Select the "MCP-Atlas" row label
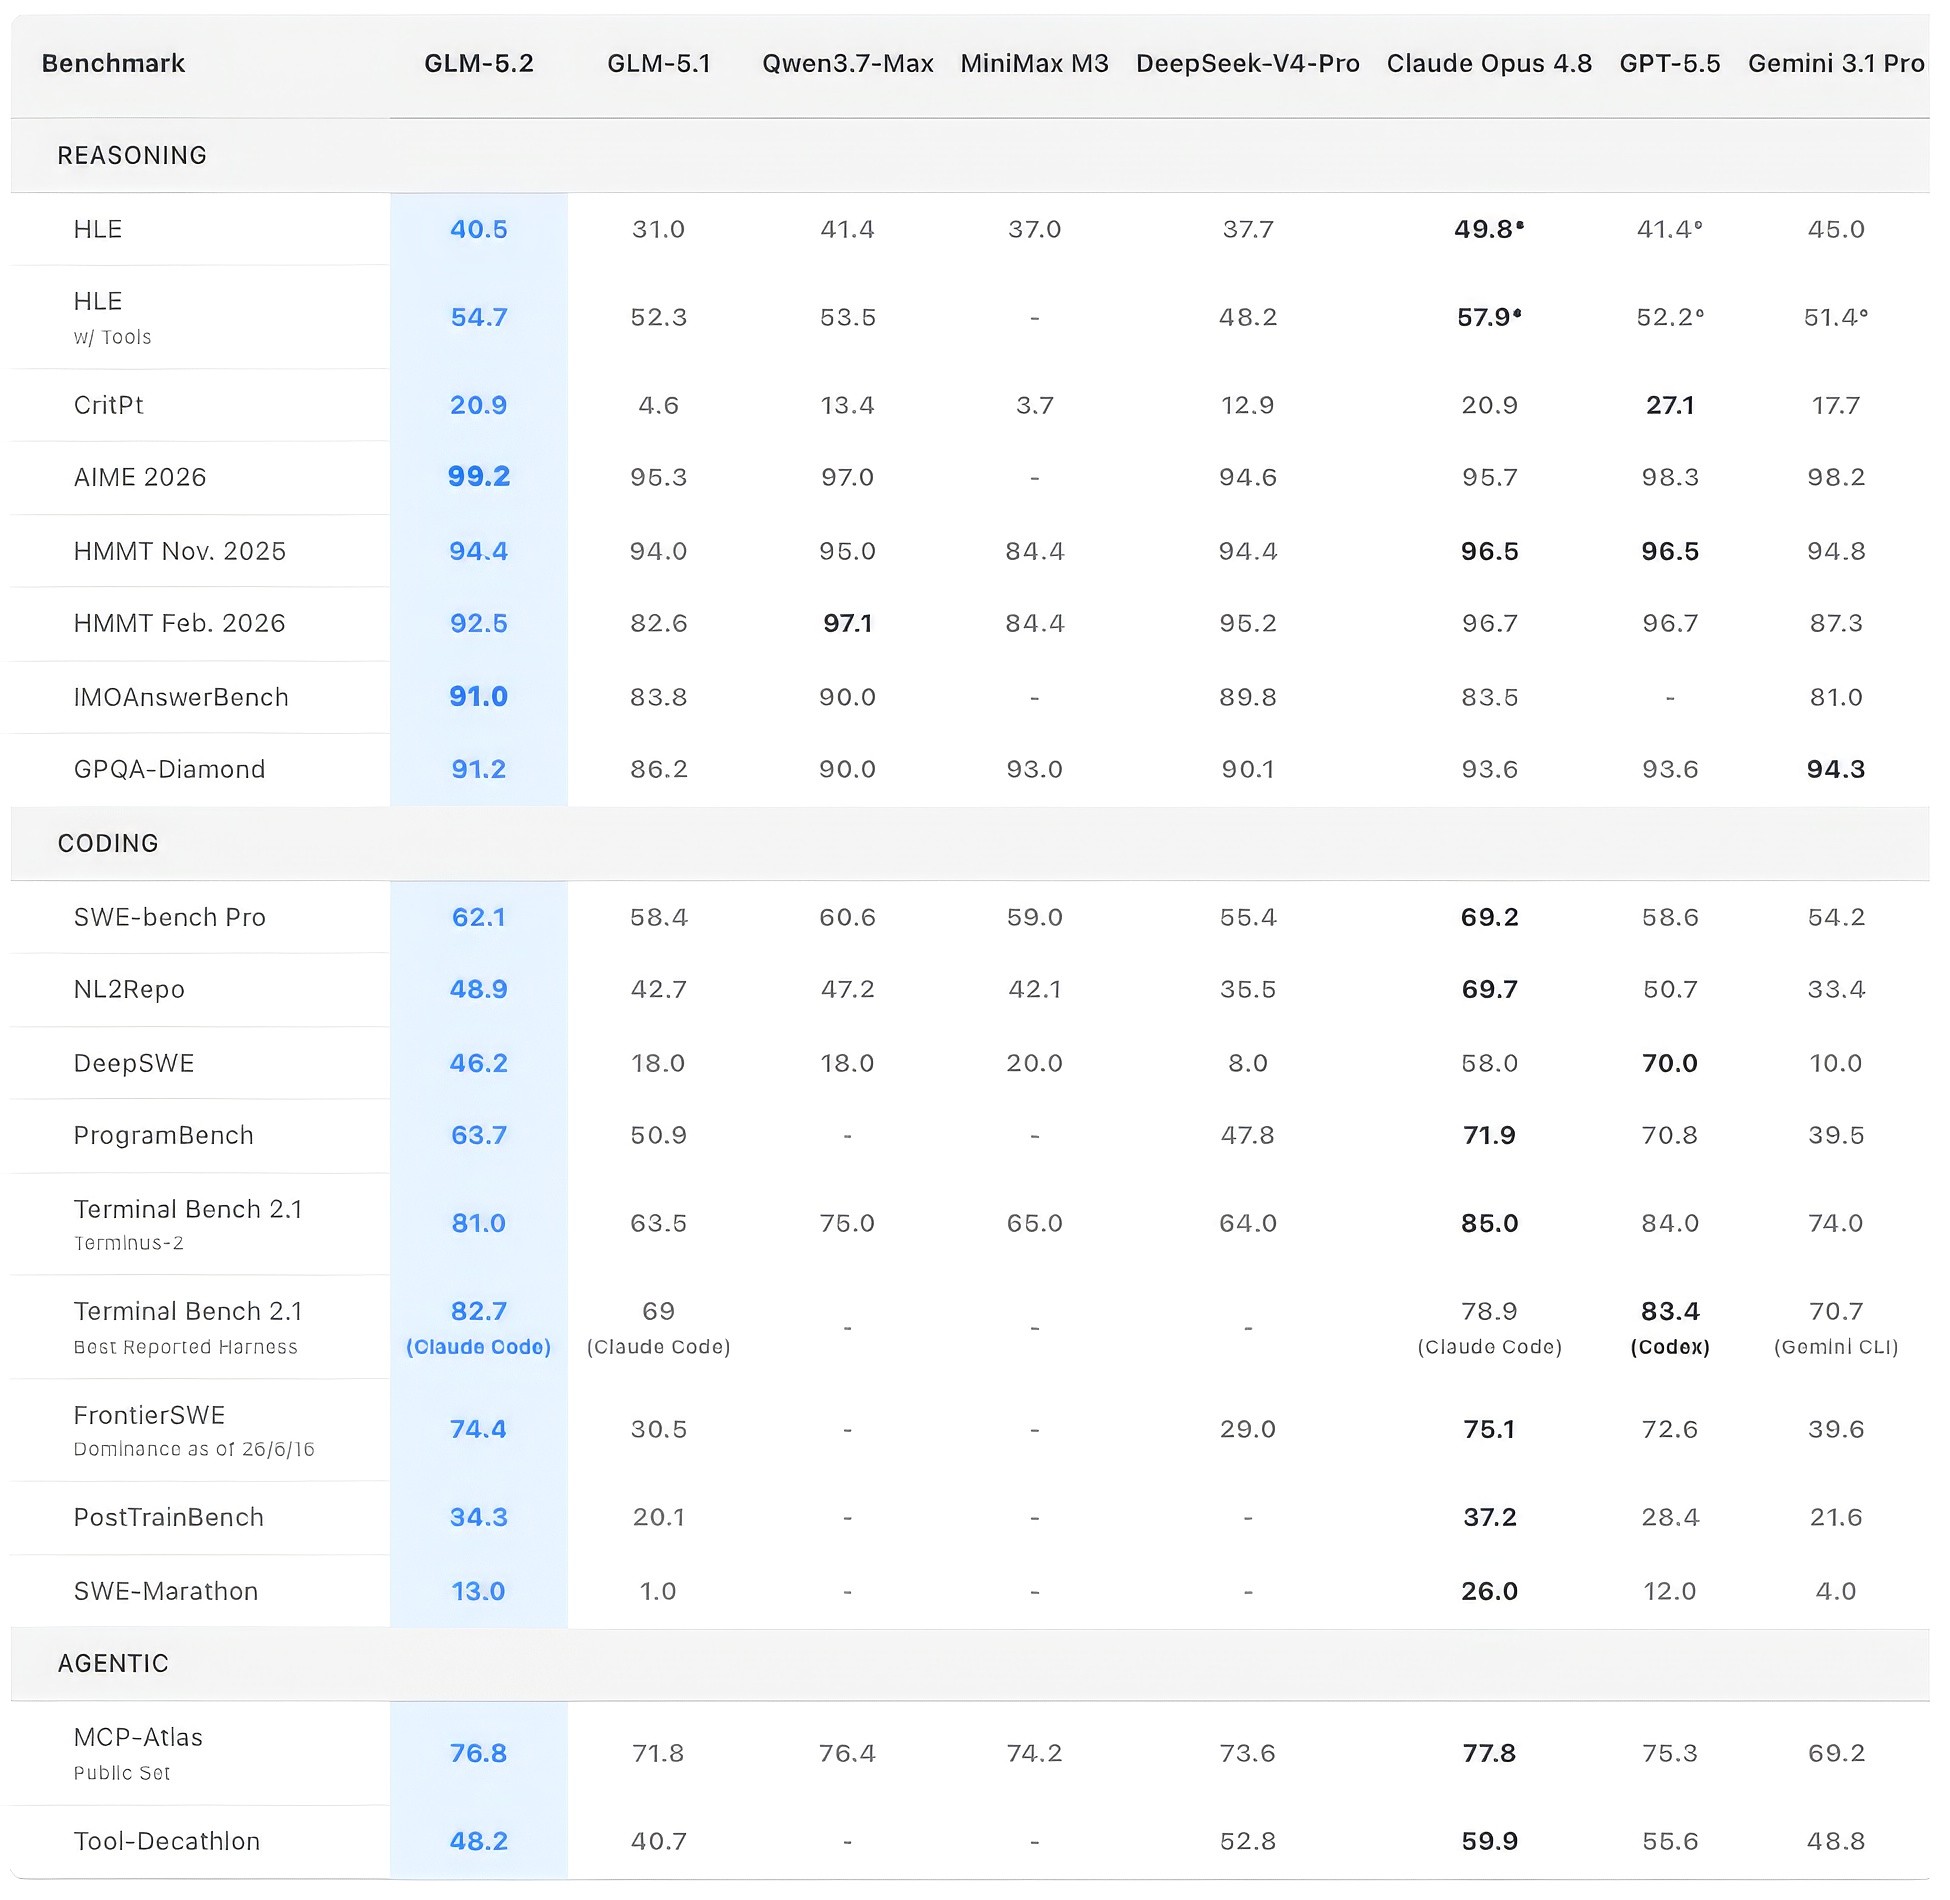Viewport: 1950px width, 1900px height. pyautogui.click(x=138, y=1738)
